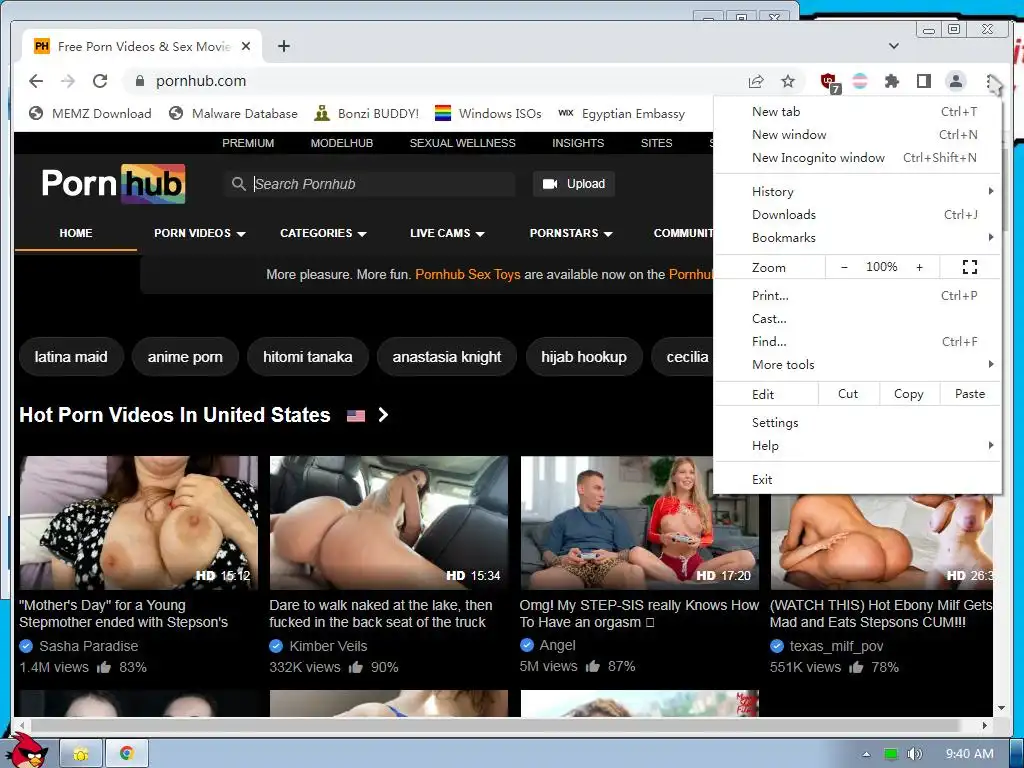Click the volume speaker tray icon
This screenshot has height=768, width=1024.
tap(915, 754)
